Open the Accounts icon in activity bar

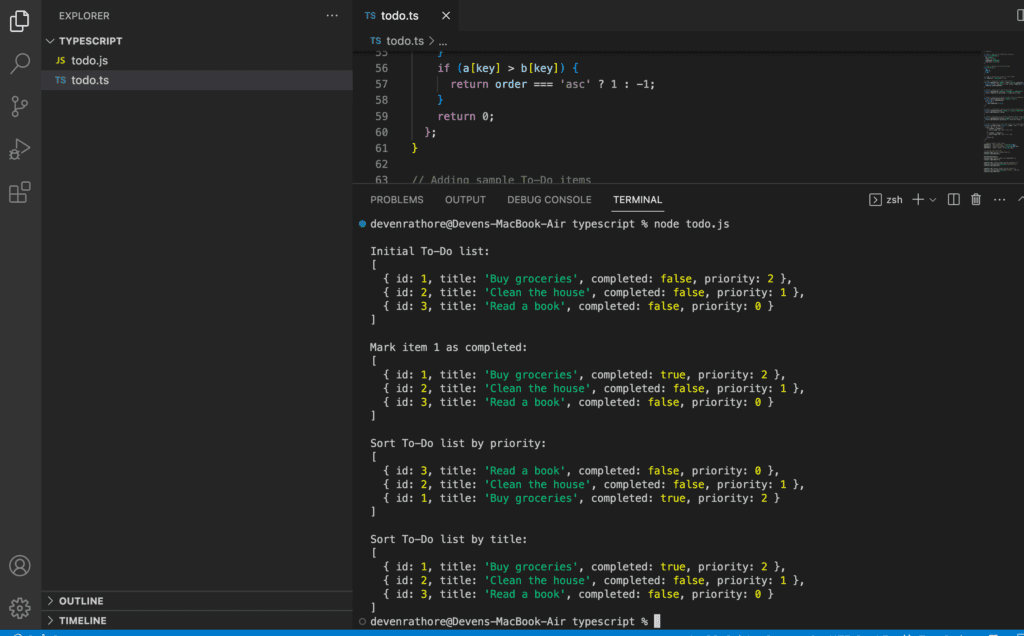(20, 565)
